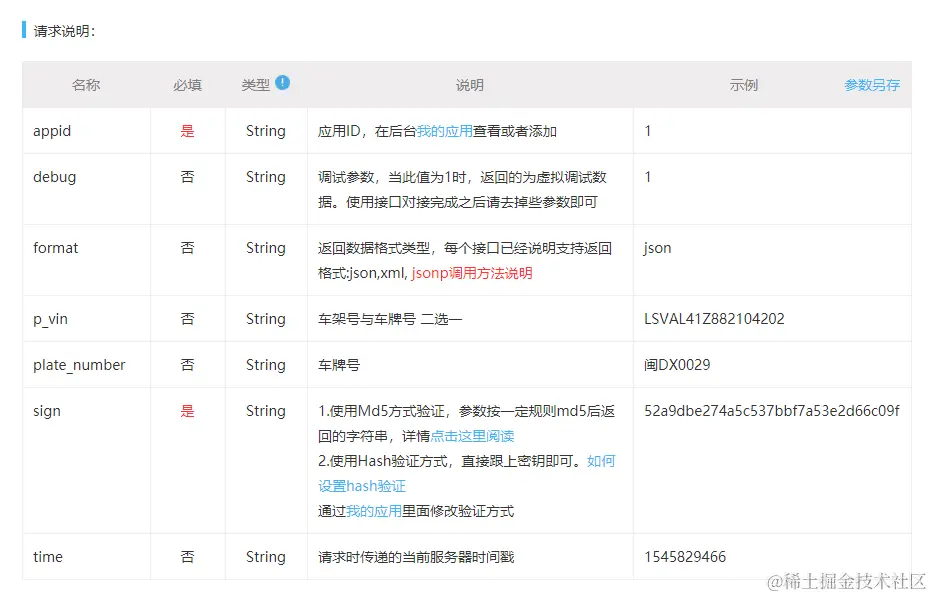Select the p_vin parameter name
Image resolution: width=933 pixels, height=598 pixels.
tap(50, 319)
